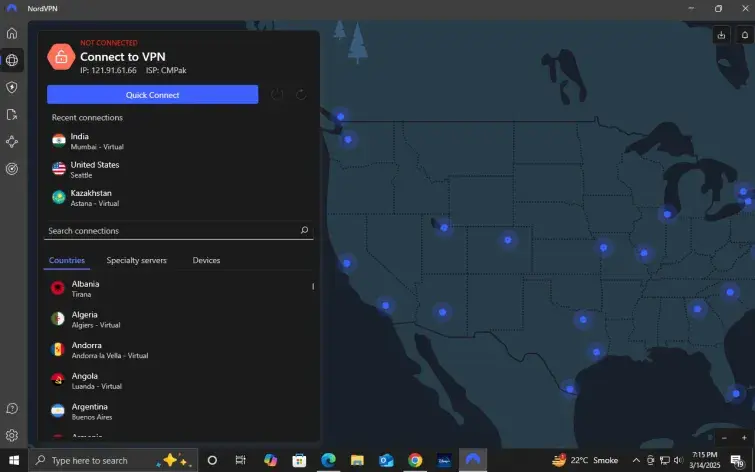Select Albania Tirana in country list
The height and width of the screenshot is (472, 755).
[x=178, y=288]
